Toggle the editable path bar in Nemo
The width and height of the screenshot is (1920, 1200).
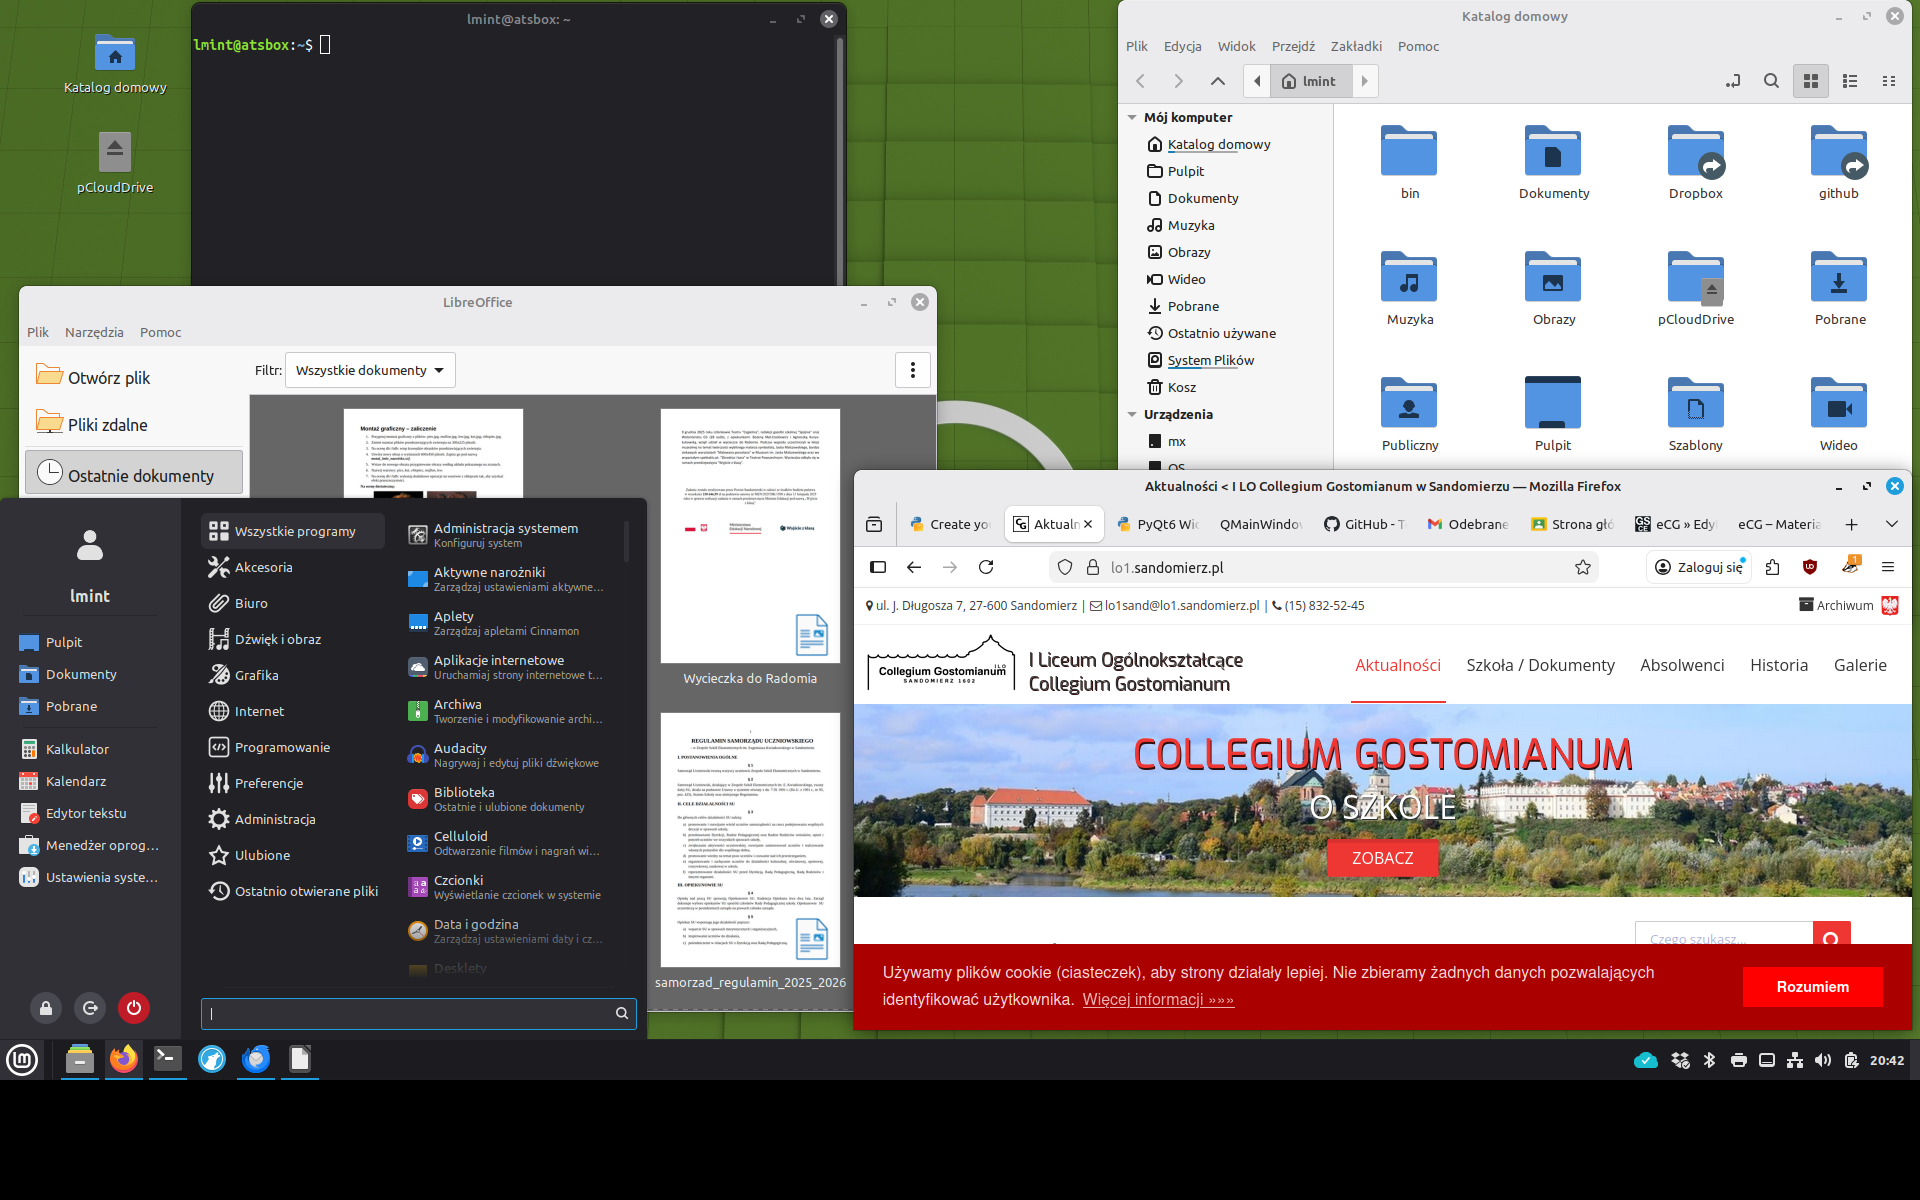coord(1734,81)
